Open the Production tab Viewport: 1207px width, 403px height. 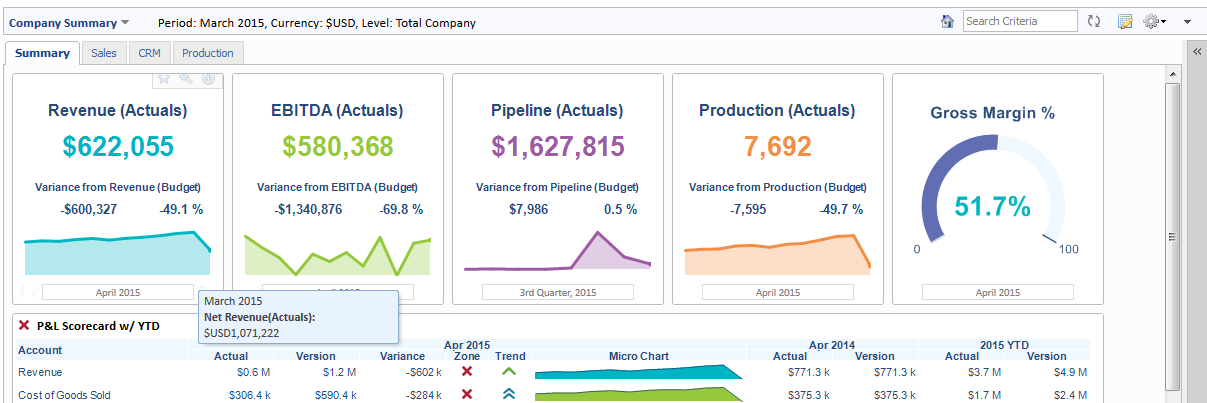(x=208, y=53)
